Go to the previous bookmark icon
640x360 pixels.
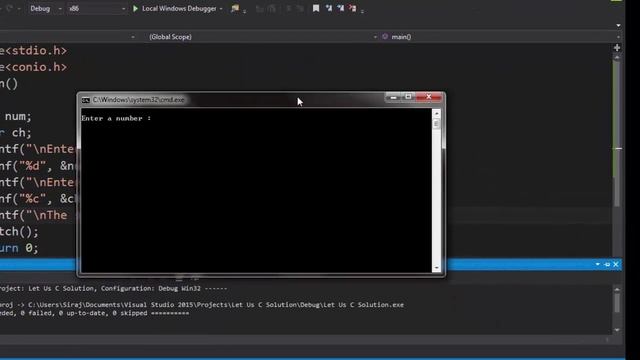click(x=329, y=8)
